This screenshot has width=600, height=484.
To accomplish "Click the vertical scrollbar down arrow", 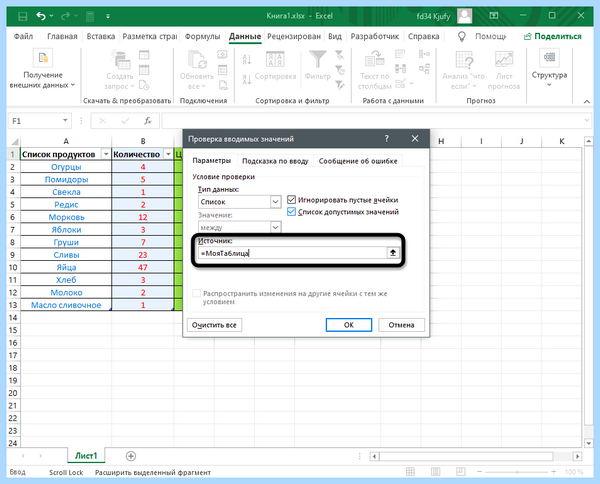I will (x=589, y=443).
